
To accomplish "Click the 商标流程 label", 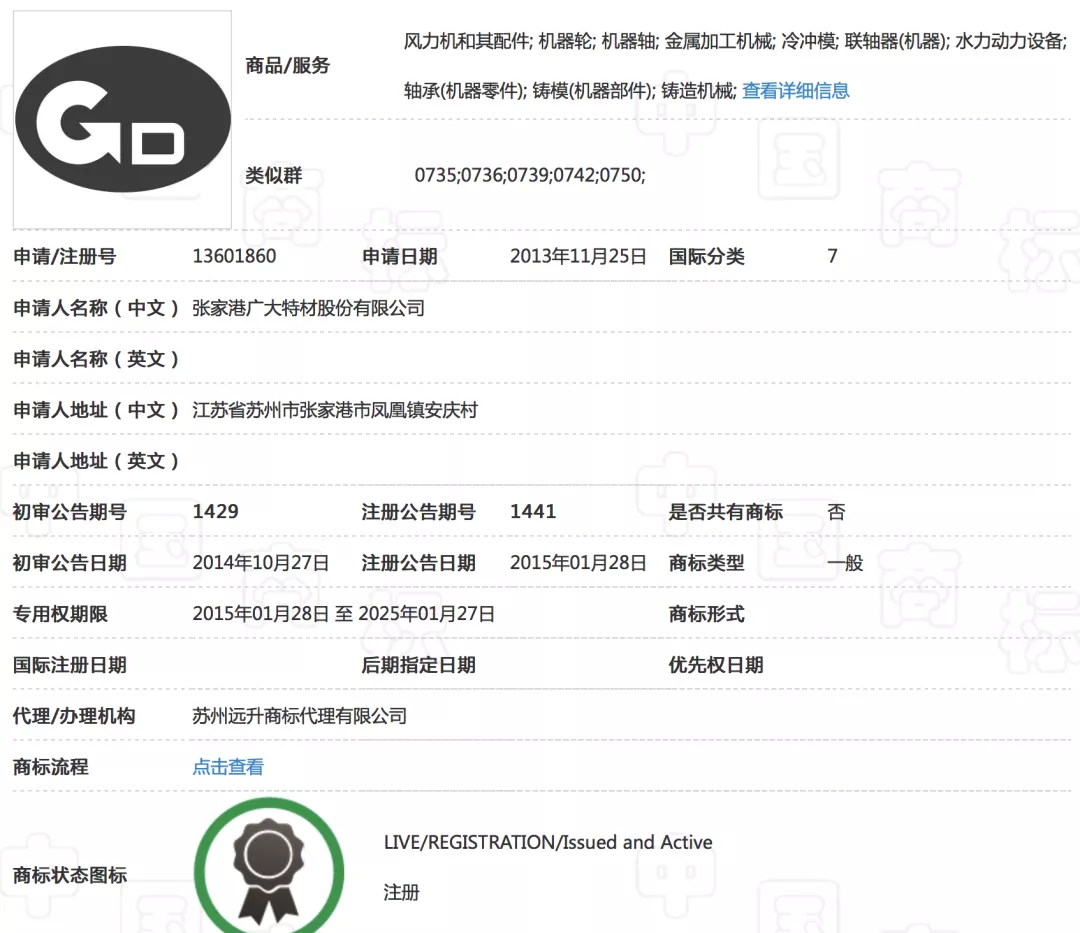I will point(51,767).
